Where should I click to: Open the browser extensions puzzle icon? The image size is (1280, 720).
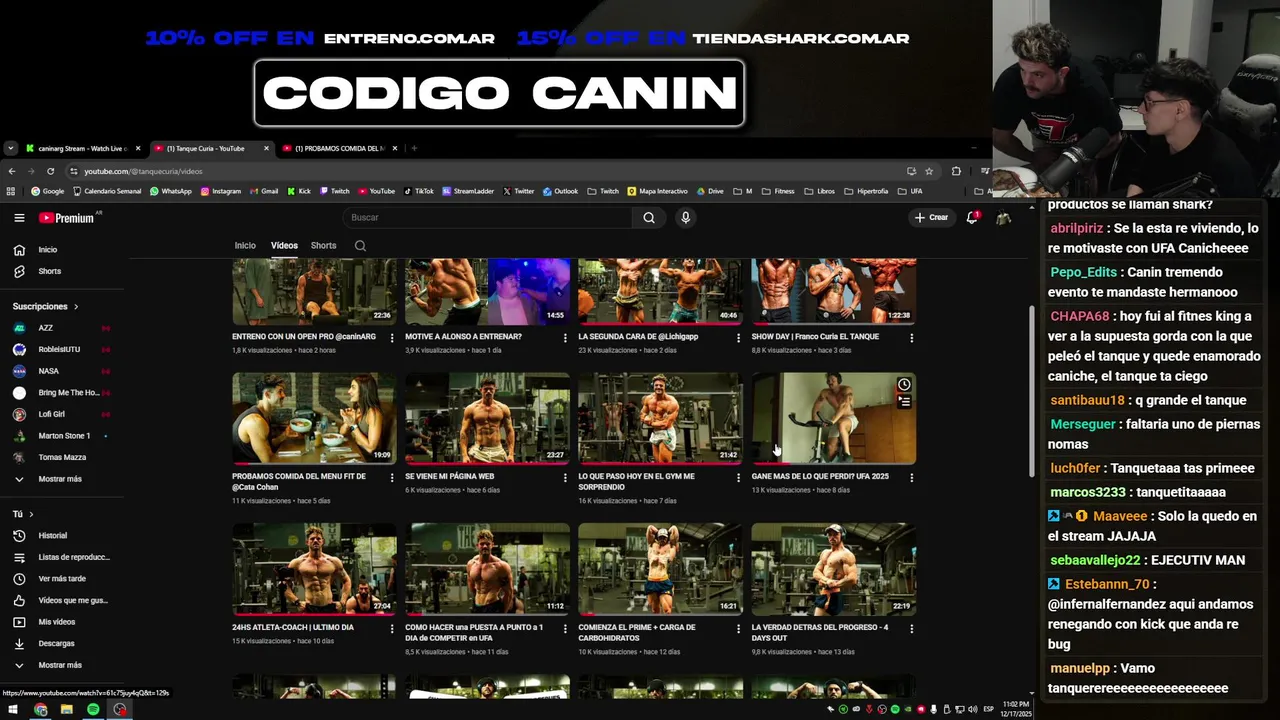(956, 171)
